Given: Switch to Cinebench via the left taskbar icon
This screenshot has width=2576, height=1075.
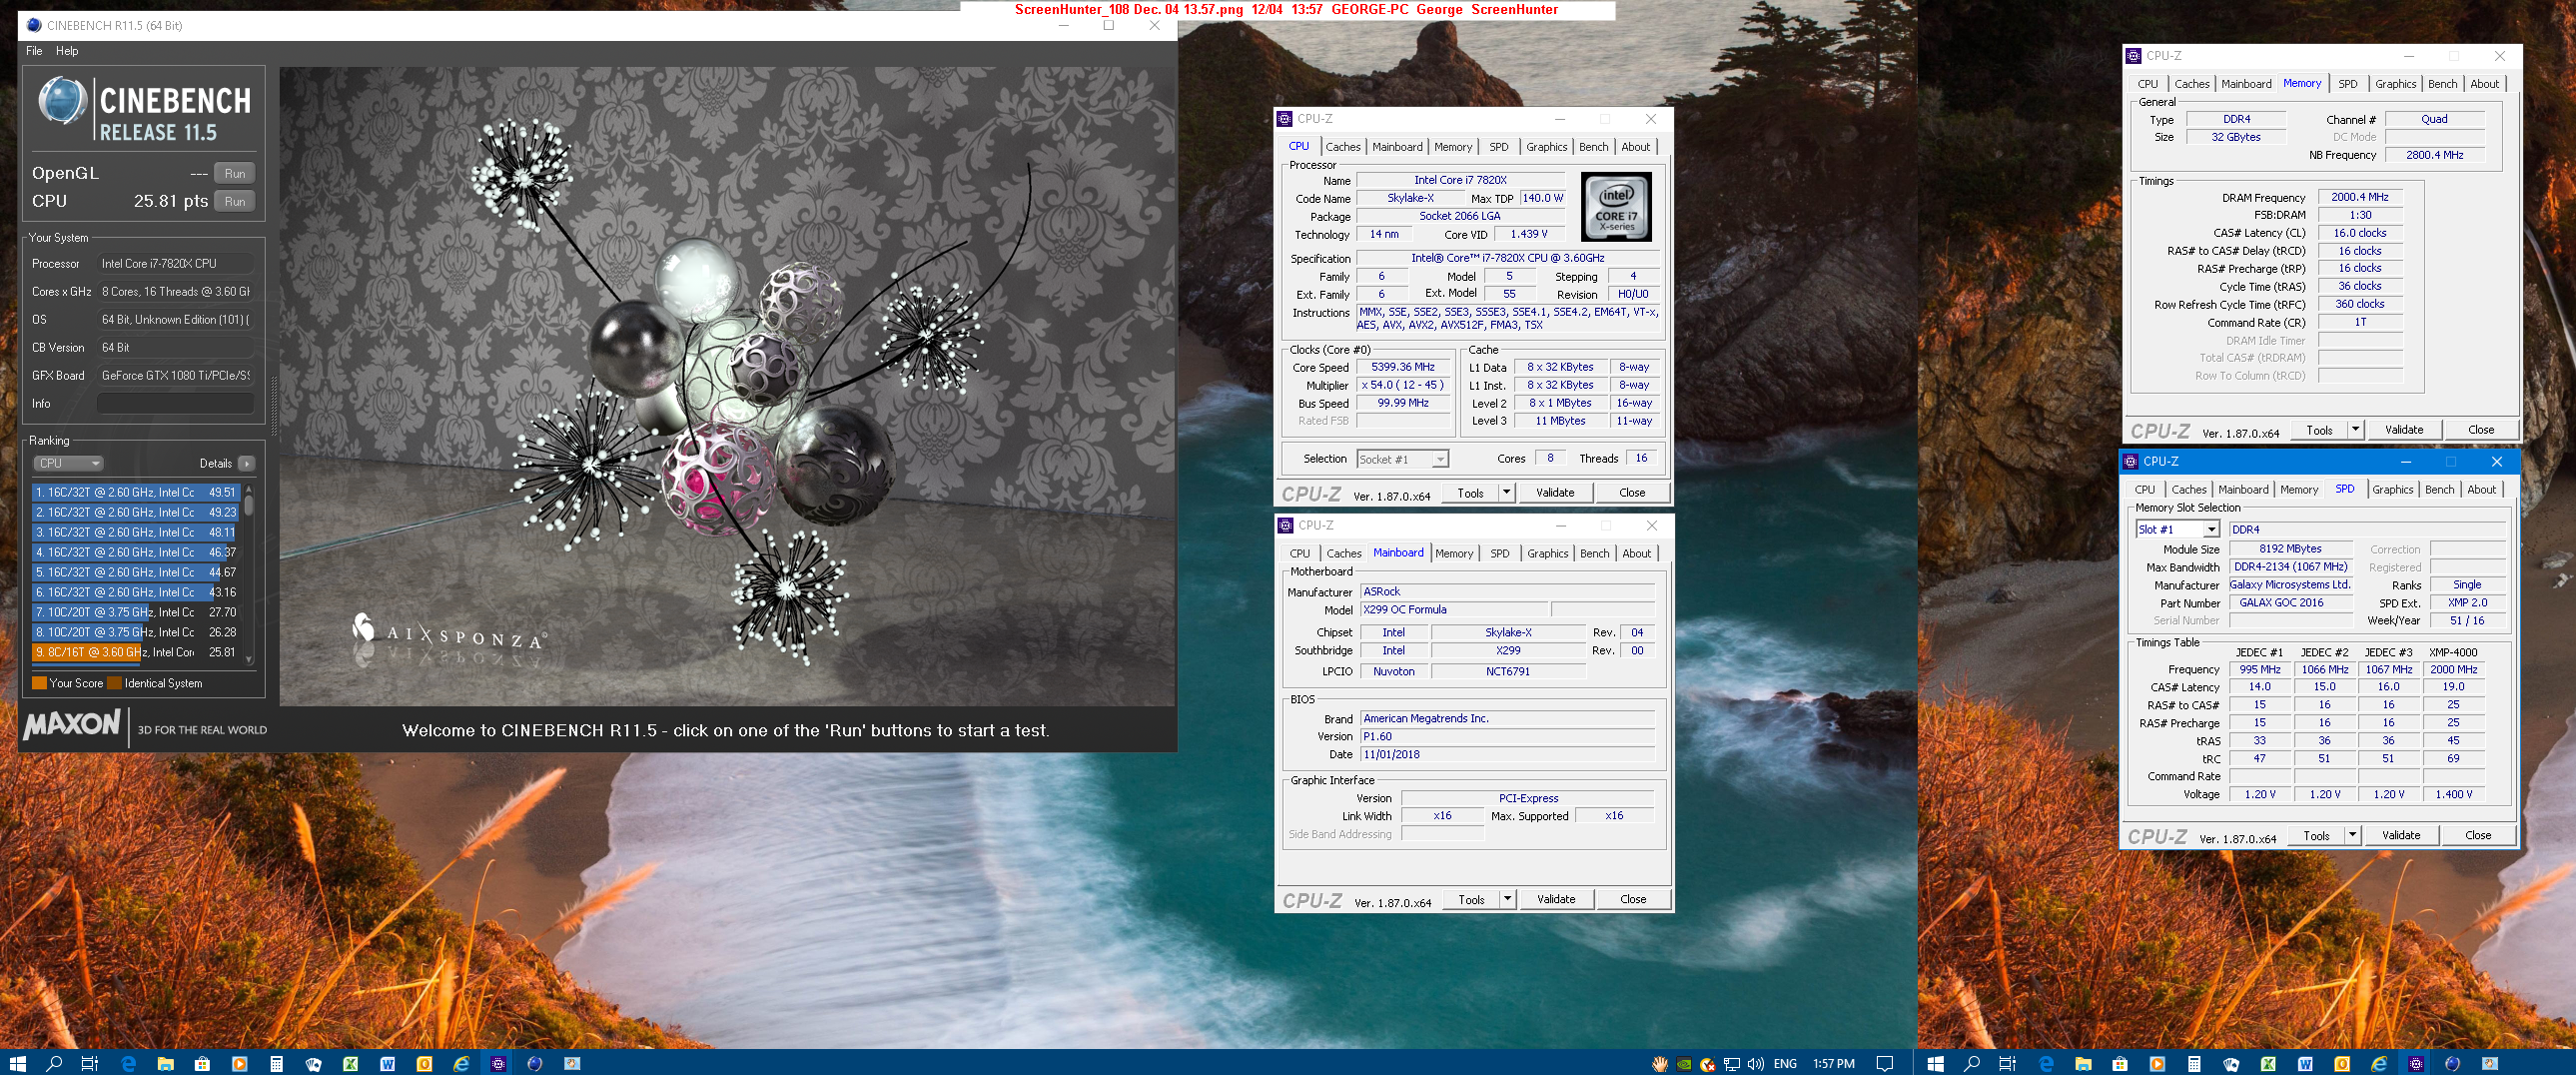Looking at the screenshot, I should click(x=535, y=1063).
